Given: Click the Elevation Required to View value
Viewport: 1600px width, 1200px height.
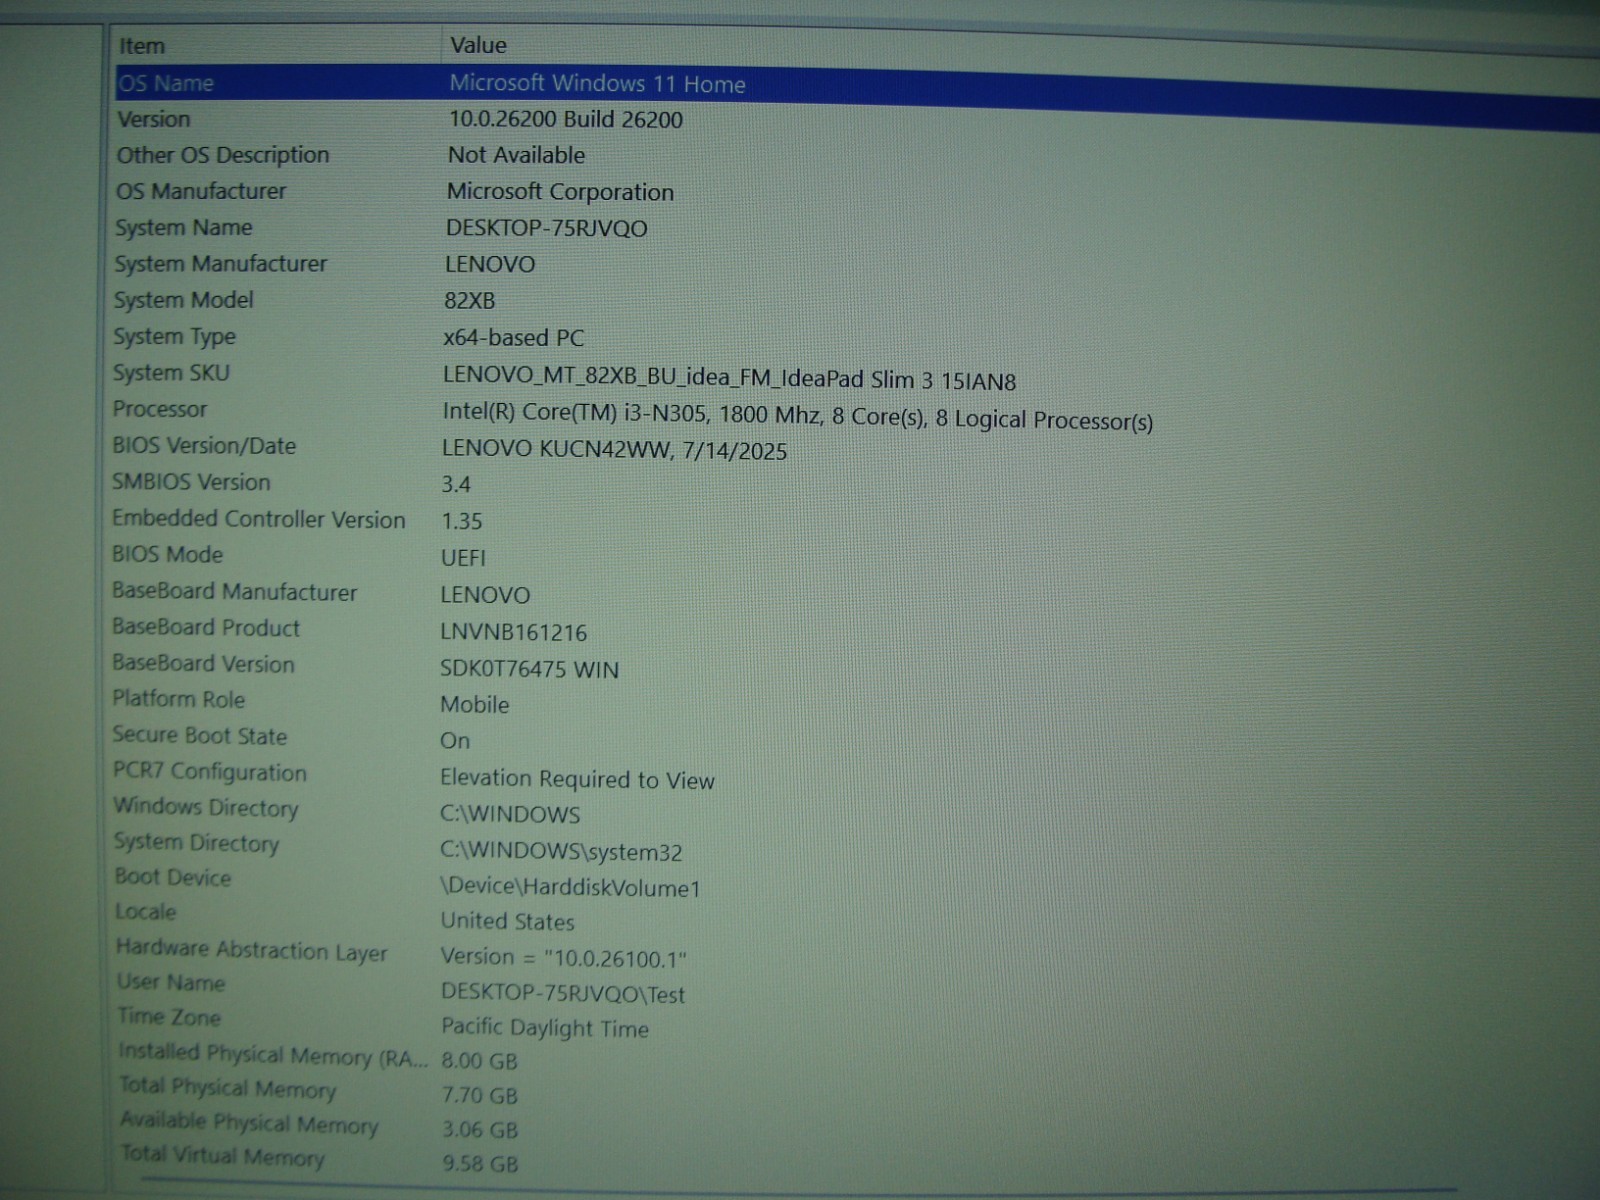Looking at the screenshot, I should pyautogui.click(x=577, y=780).
